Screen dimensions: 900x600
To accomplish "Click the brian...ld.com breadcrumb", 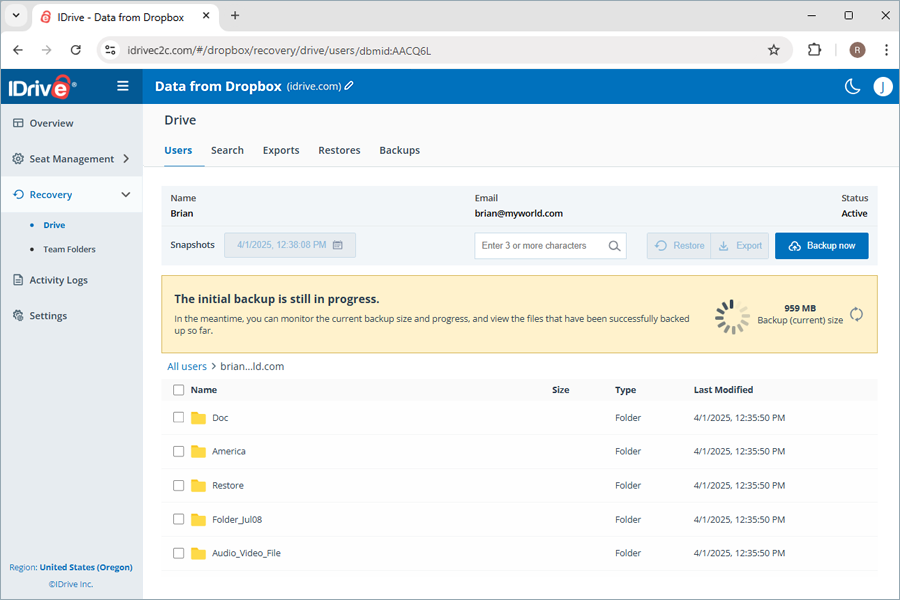I will click(x=252, y=366).
